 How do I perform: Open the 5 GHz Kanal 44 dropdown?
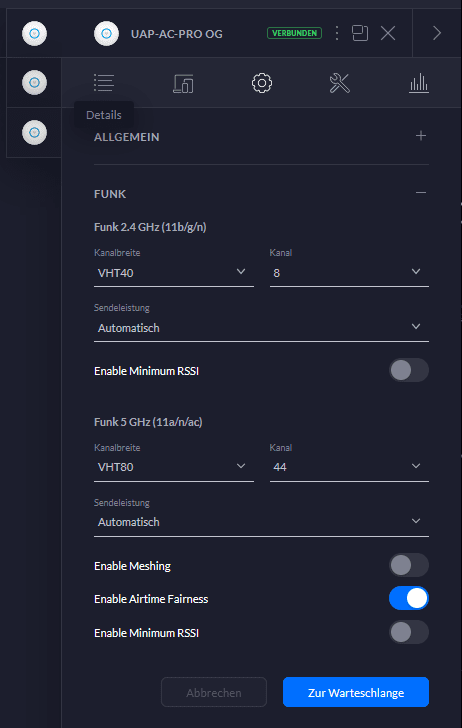pyautogui.click(x=349, y=467)
